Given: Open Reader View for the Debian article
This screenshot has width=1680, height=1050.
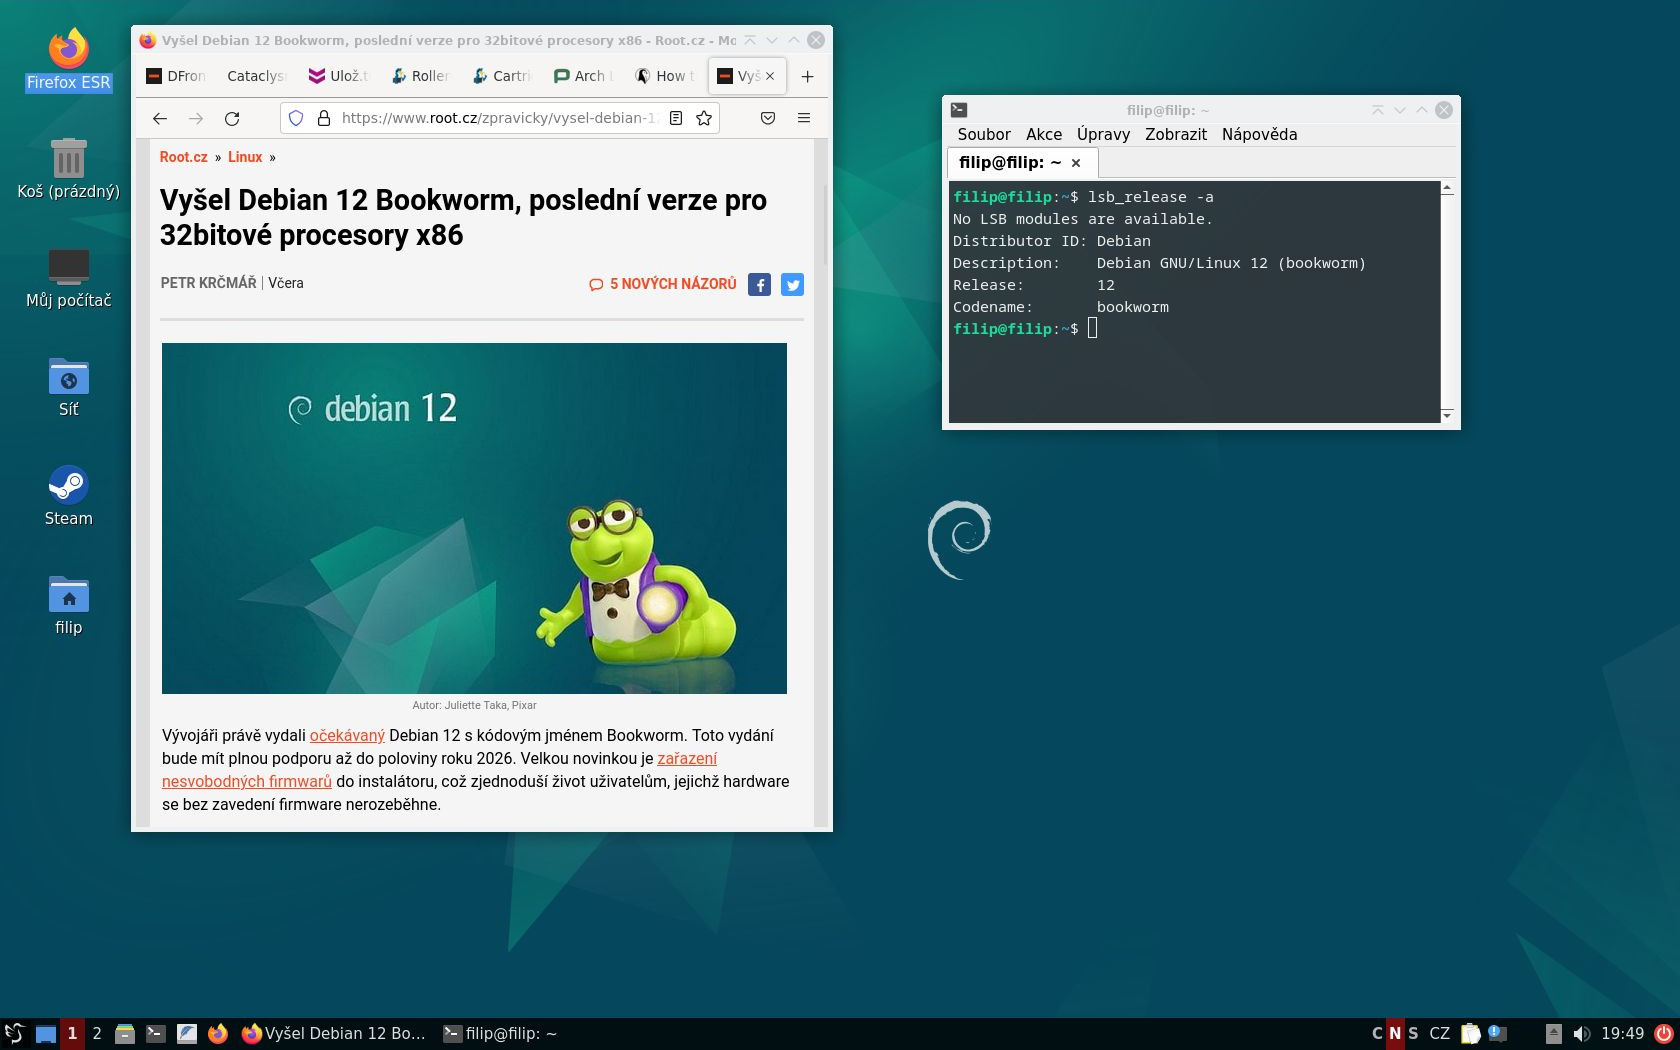Looking at the screenshot, I should (x=676, y=118).
